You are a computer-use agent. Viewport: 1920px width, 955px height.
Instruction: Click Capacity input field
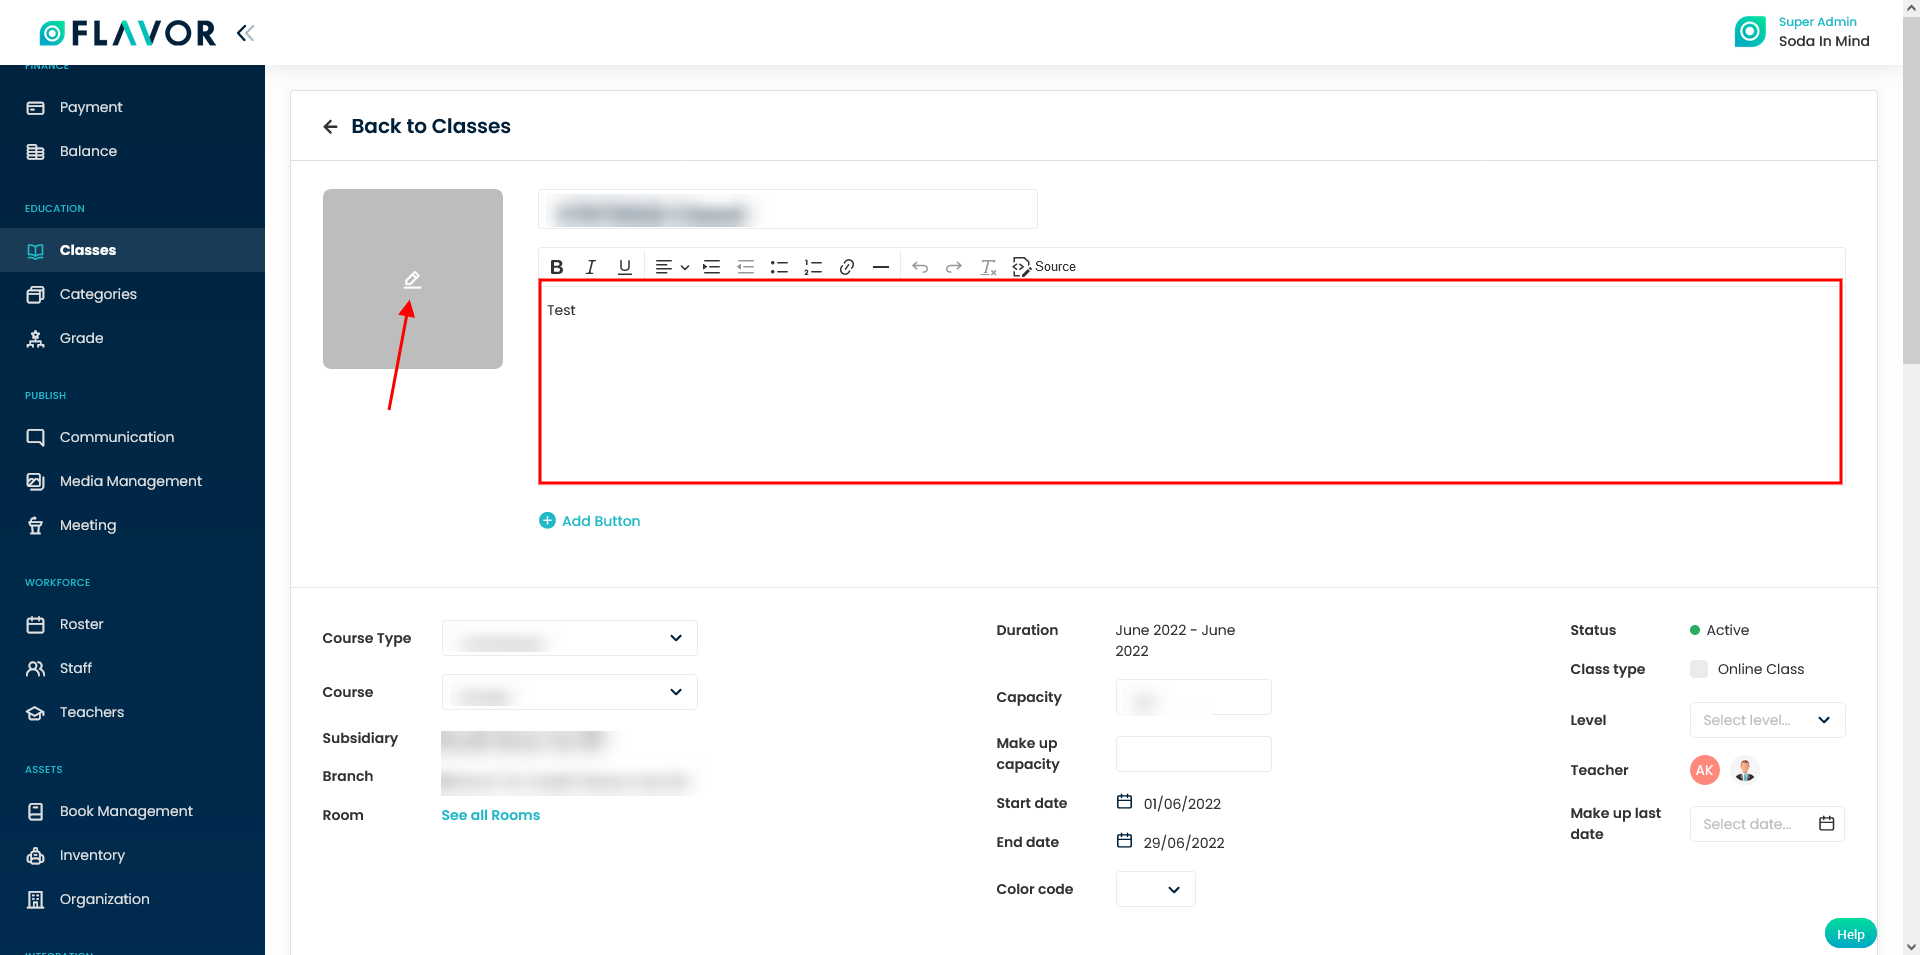[x=1194, y=697]
